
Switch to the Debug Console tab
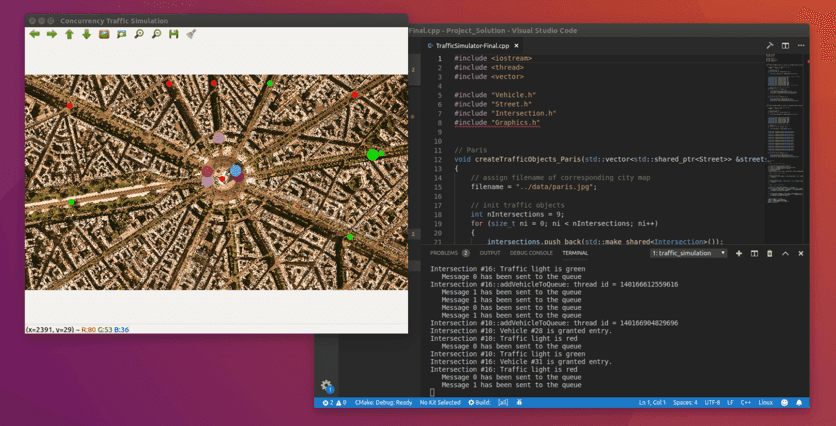[531, 253]
